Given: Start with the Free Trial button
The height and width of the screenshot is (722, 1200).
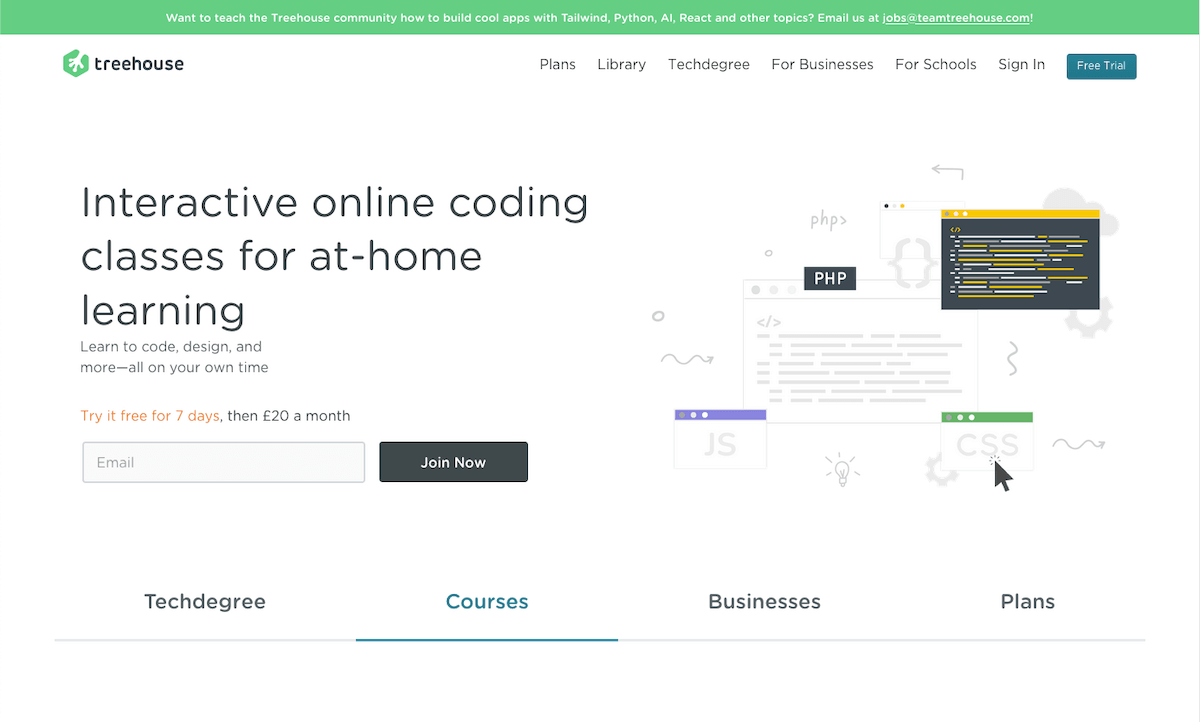Looking at the screenshot, I should pos(1101,66).
